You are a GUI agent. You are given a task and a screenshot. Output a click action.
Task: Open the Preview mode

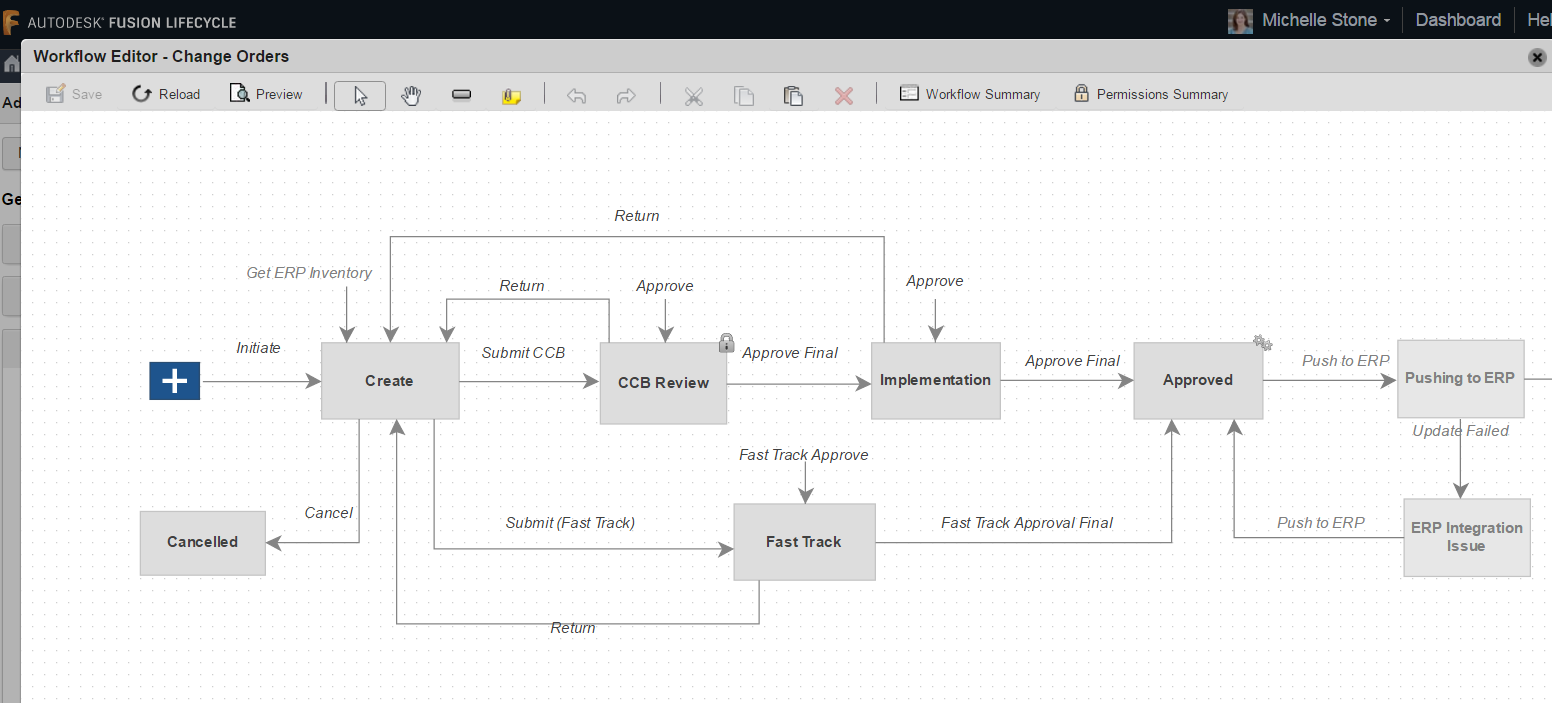pyautogui.click(x=266, y=93)
